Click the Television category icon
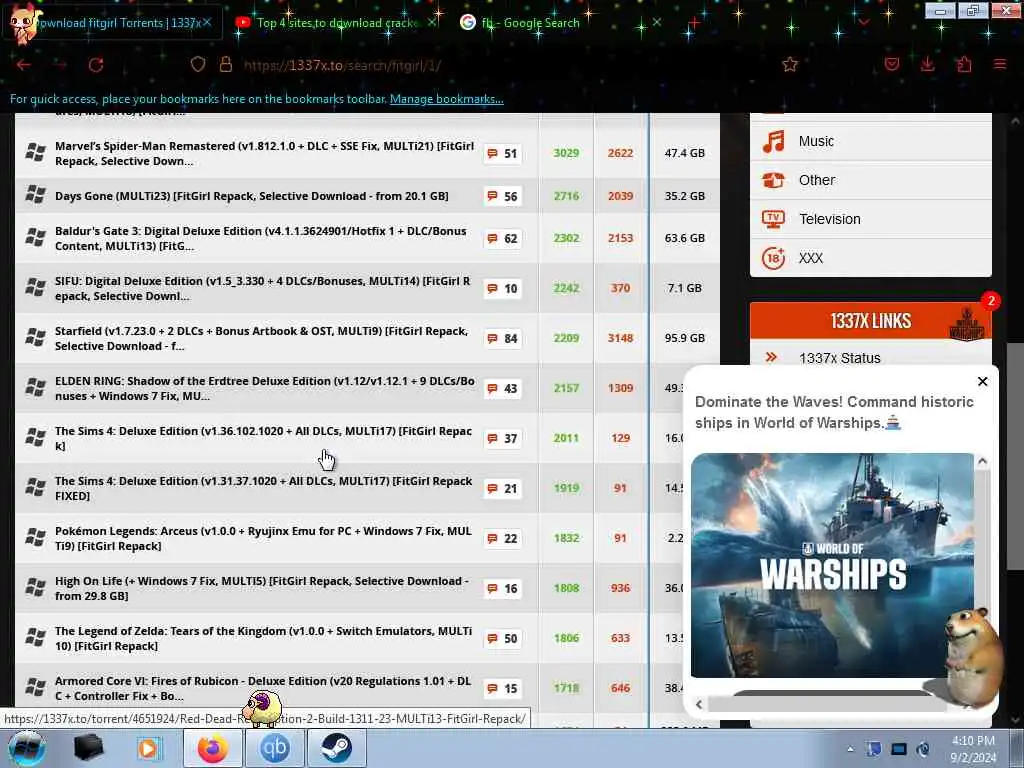The height and width of the screenshot is (768, 1024). coord(774,219)
